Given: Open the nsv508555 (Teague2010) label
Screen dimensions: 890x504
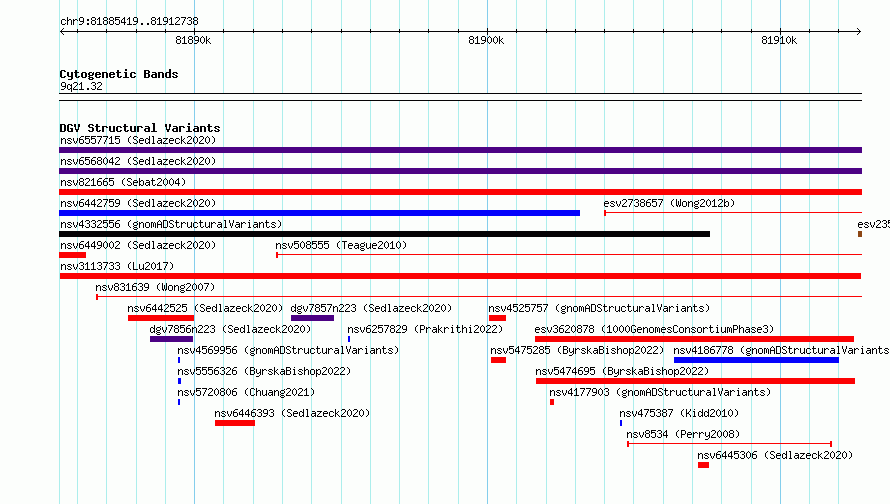Looking at the screenshot, I should coord(341,245).
